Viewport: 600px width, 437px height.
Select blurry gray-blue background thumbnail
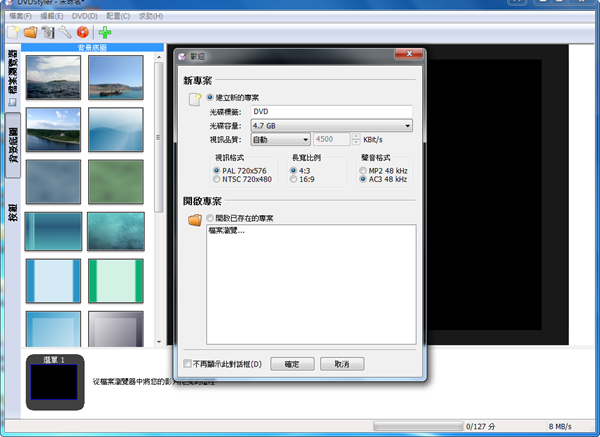(53, 182)
